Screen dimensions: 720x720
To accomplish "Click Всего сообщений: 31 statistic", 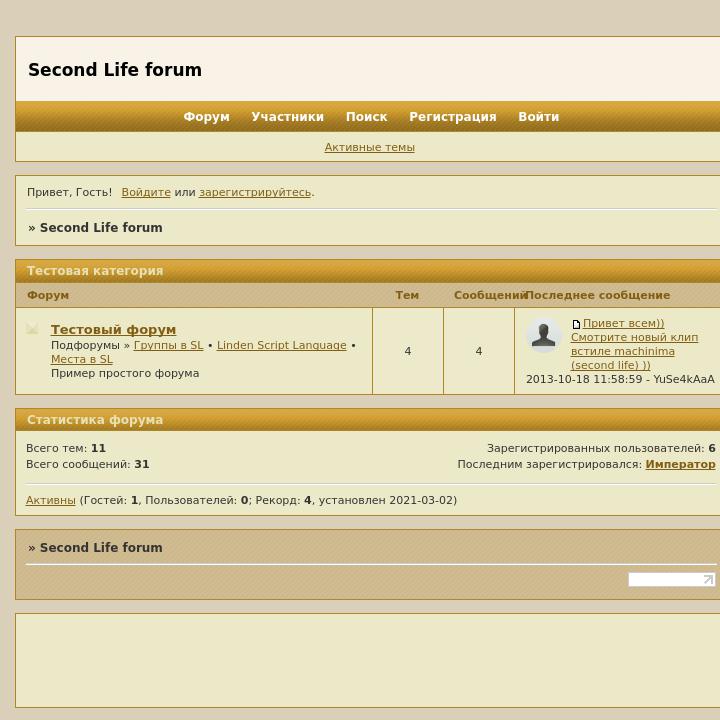I will pos(87,464).
